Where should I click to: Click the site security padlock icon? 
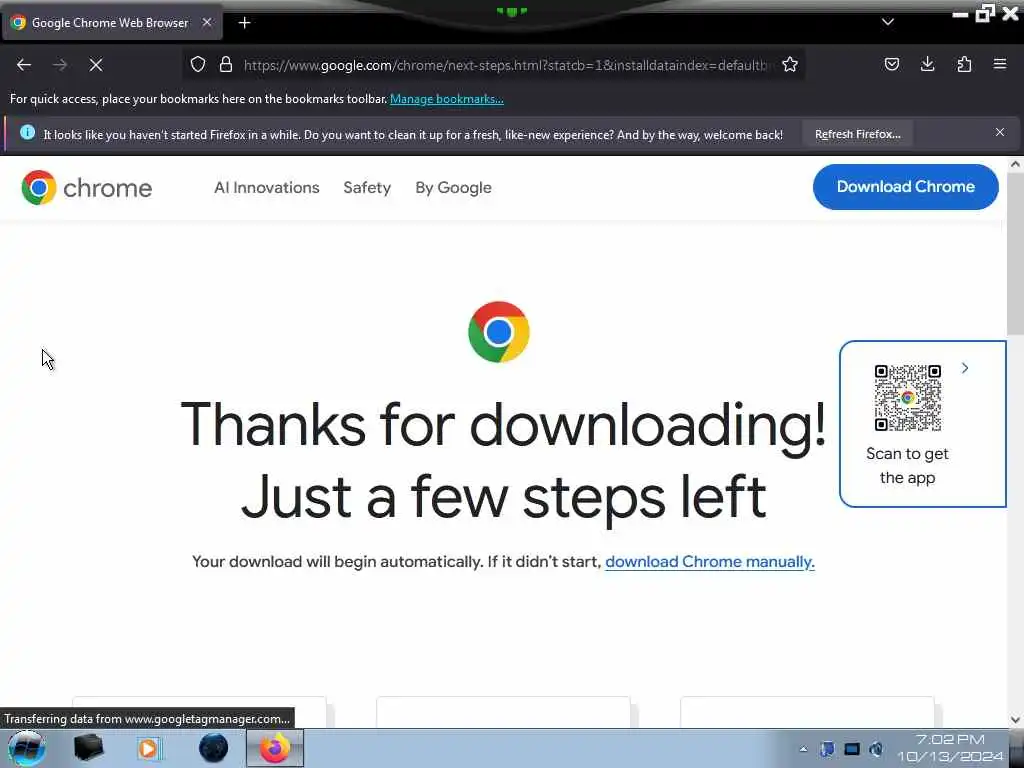pos(226,64)
